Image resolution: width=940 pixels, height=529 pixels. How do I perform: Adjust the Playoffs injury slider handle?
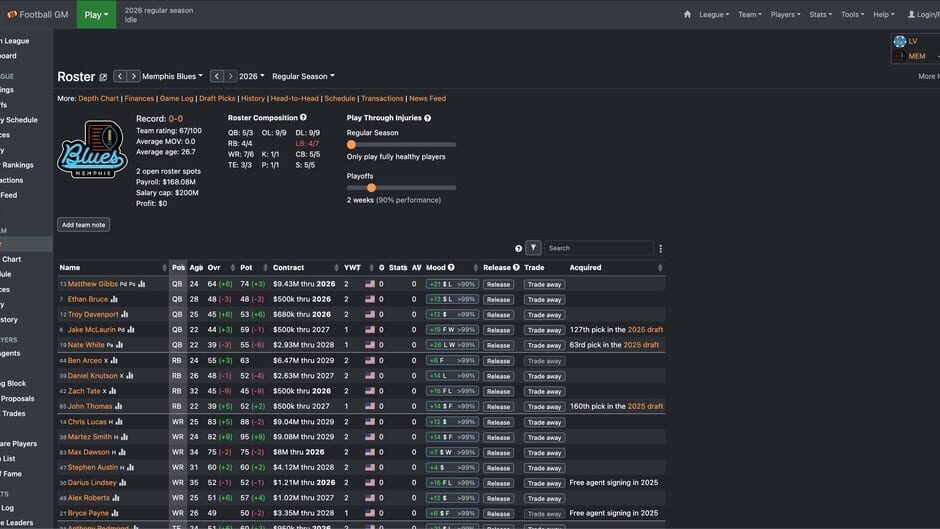pos(371,187)
